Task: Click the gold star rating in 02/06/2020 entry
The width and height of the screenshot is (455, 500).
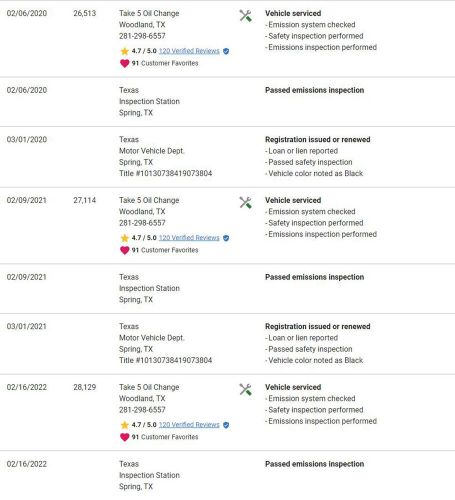Action: tap(124, 51)
